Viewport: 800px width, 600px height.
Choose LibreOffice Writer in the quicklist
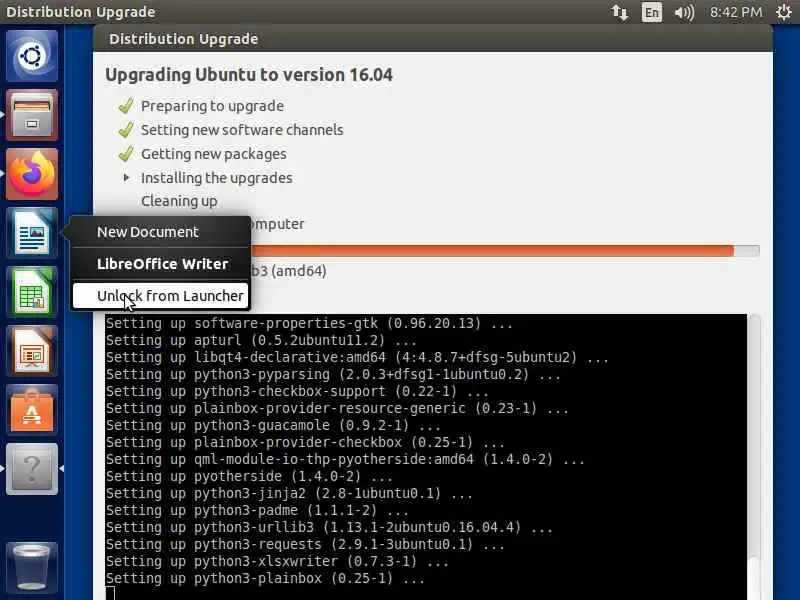tap(162, 264)
